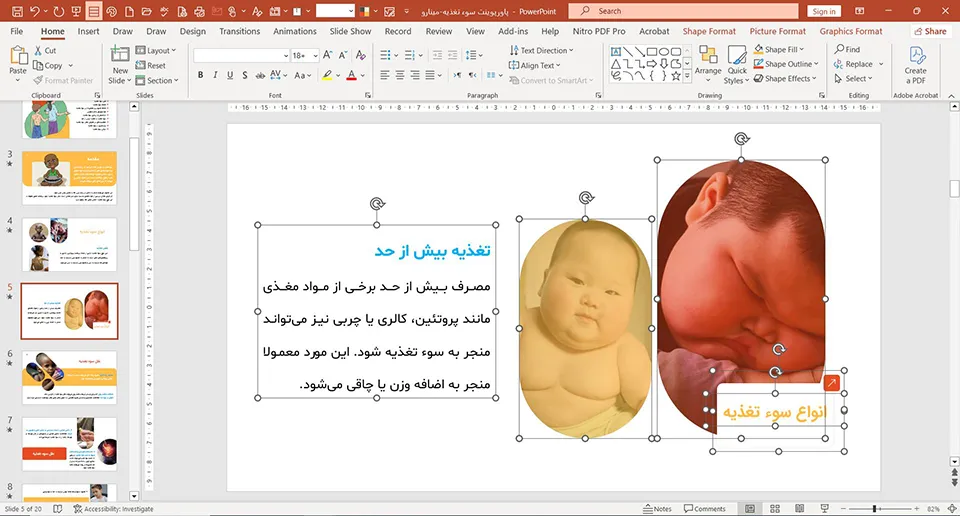Viewport: 960px width, 516px height.
Task: Apply the red font color button
Action: 351,75
